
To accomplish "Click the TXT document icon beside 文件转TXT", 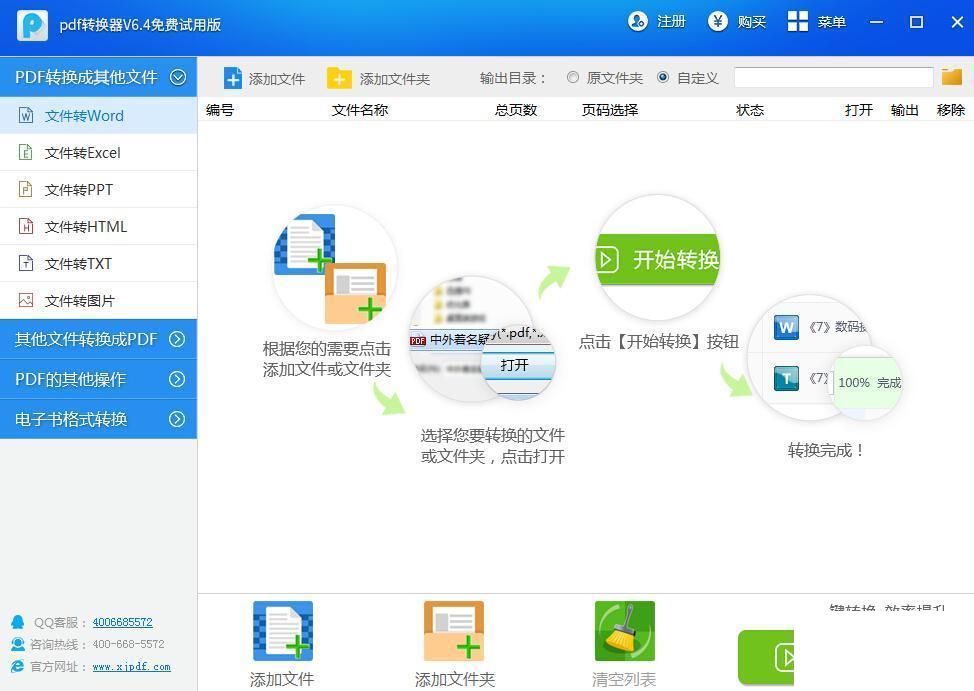I will 25,263.
